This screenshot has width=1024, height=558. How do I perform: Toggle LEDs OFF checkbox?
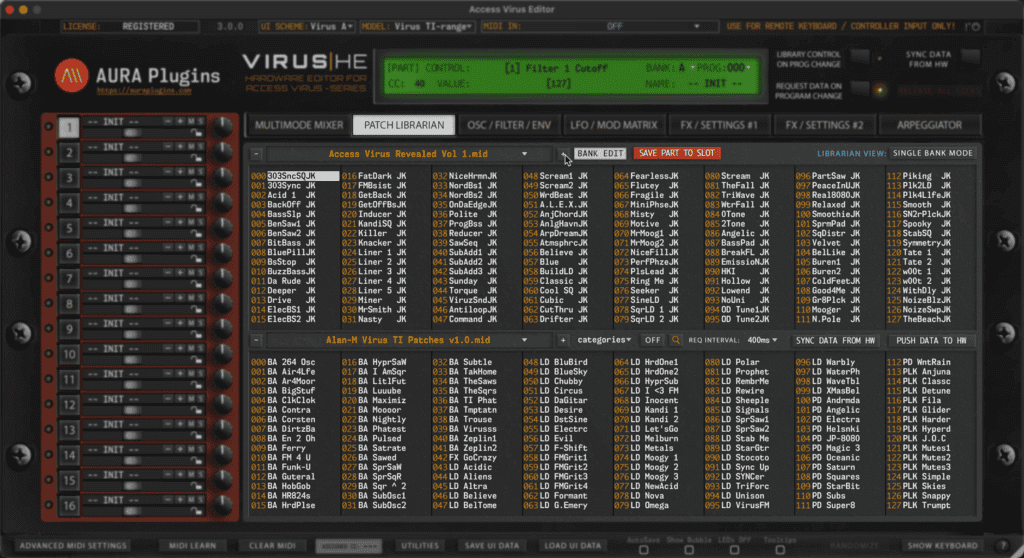pyautogui.click(x=734, y=550)
